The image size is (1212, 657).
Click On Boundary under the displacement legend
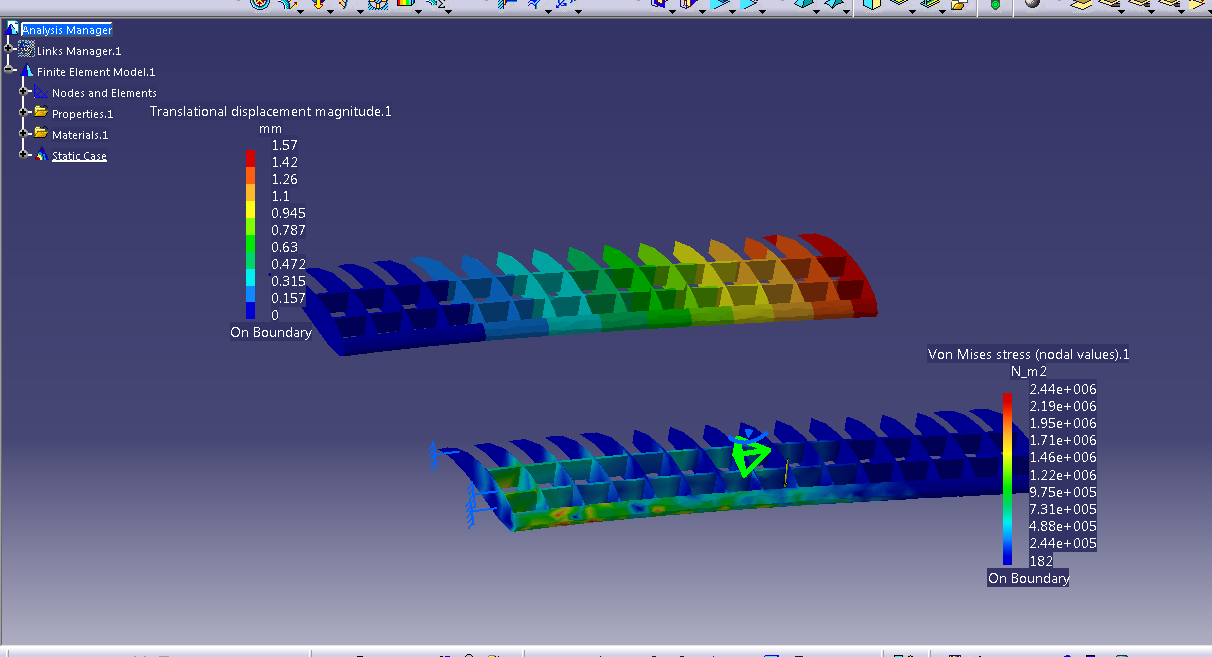(271, 332)
